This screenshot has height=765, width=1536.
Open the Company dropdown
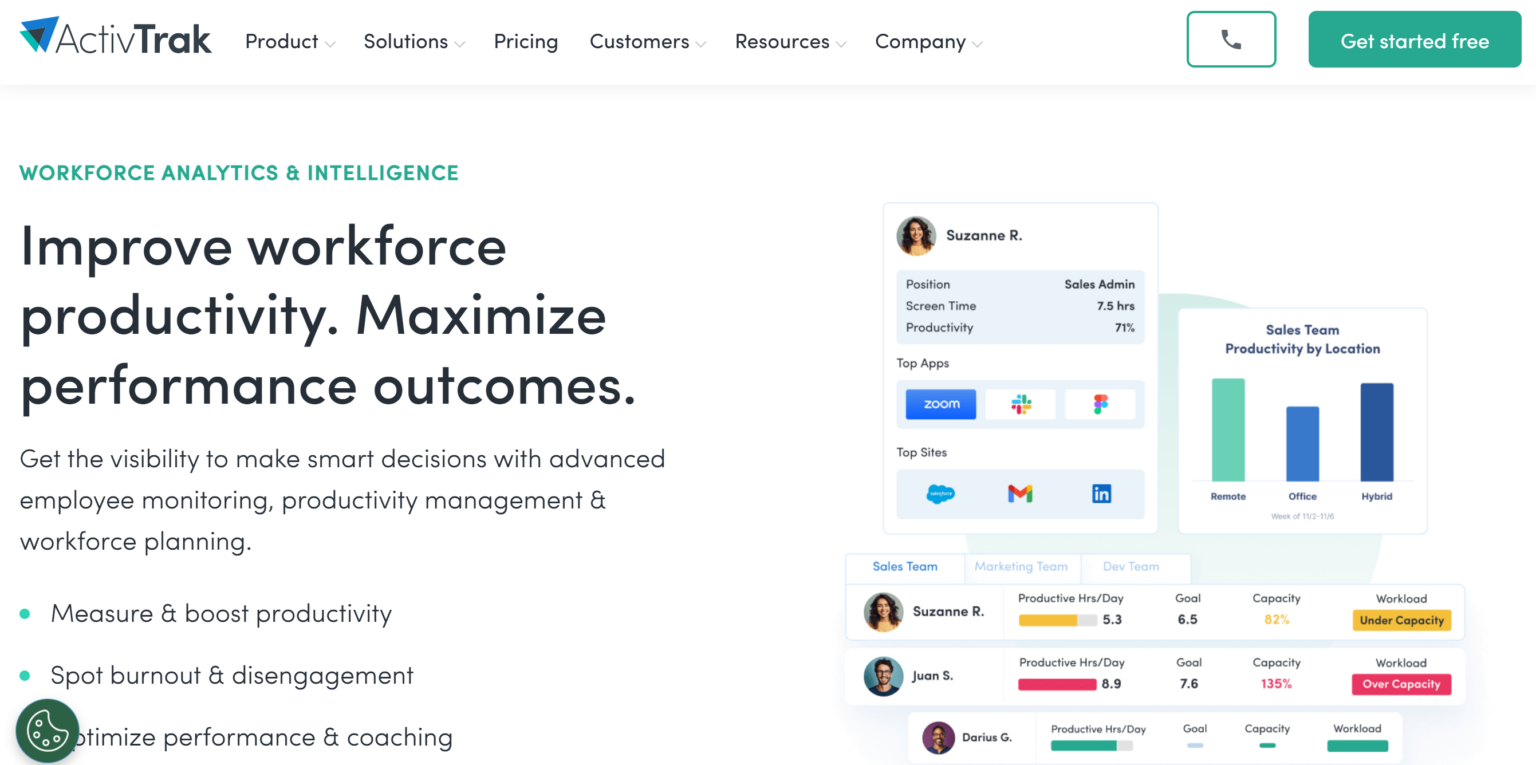pos(926,42)
